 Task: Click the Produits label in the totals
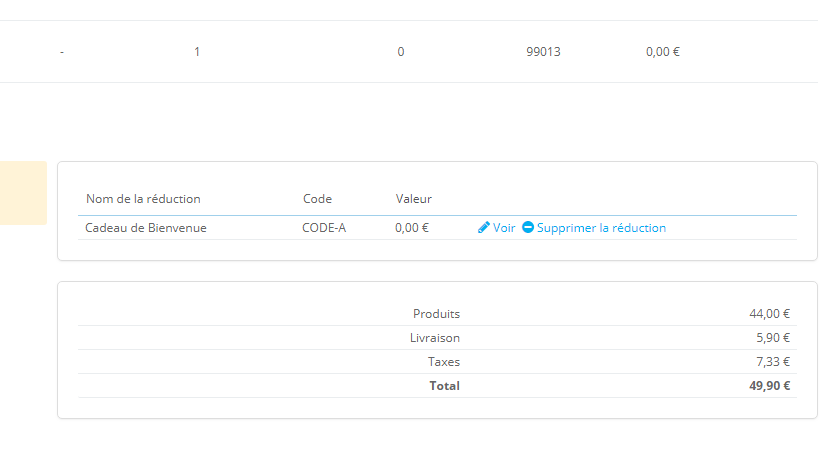coord(436,314)
